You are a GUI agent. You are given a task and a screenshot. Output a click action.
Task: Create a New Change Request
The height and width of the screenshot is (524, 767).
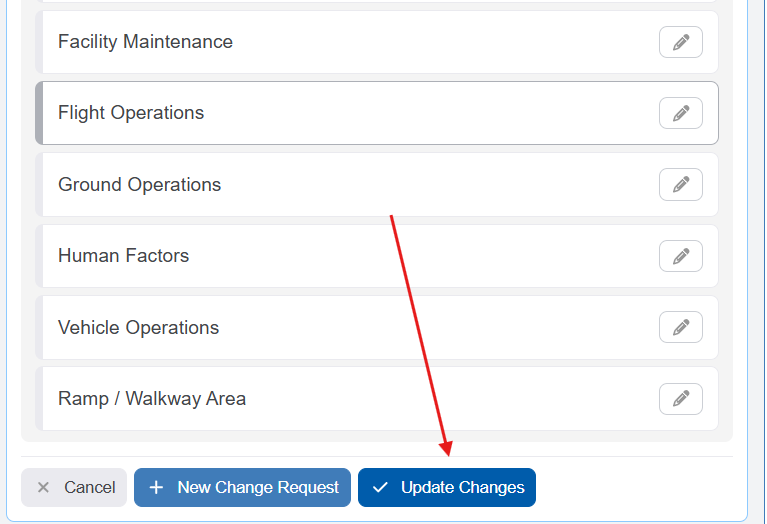[x=242, y=488]
